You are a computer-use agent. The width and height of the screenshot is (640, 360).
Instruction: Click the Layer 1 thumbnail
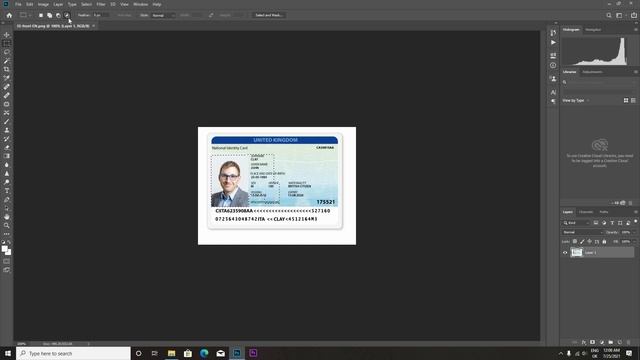[x=576, y=253]
